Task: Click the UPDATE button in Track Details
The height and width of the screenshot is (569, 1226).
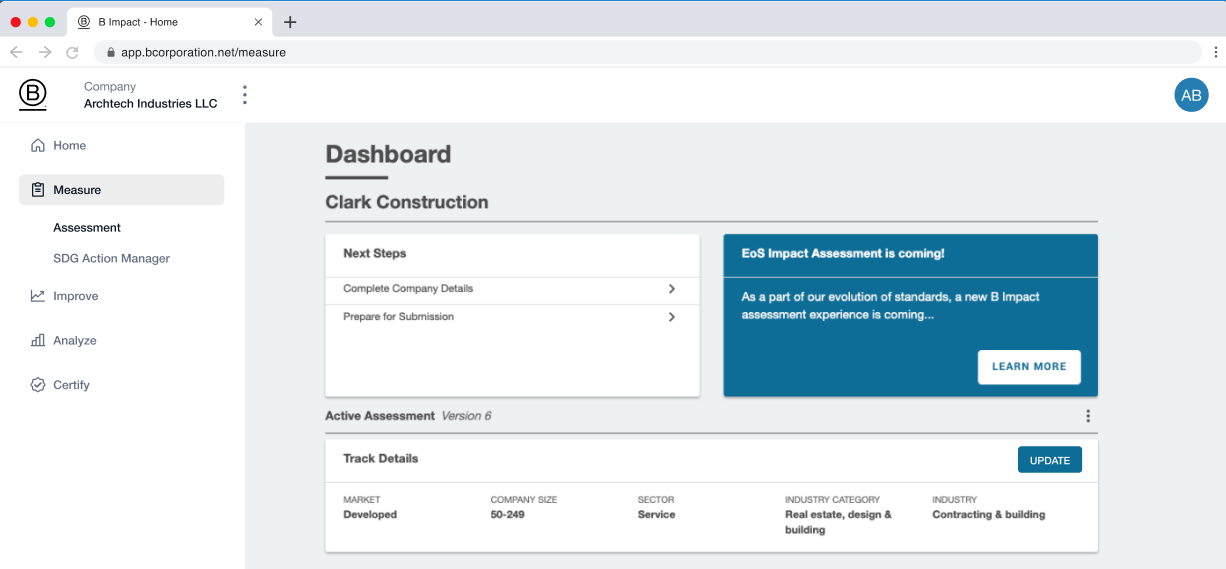Action: (x=1050, y=460)
